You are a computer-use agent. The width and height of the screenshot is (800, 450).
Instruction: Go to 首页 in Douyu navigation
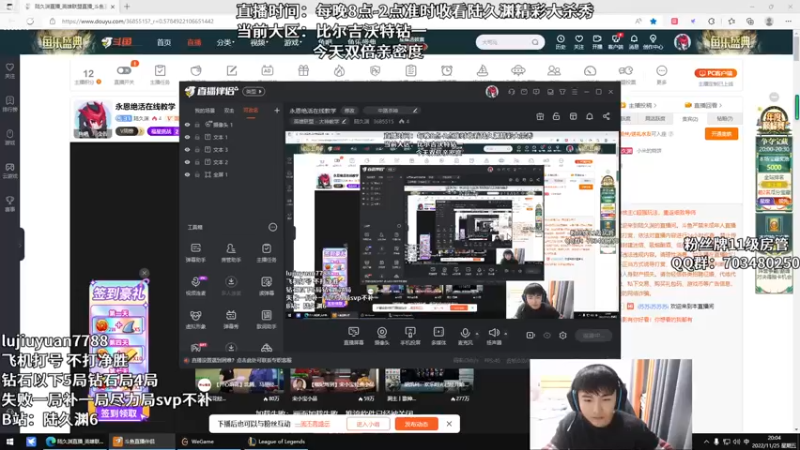pyautogui.click(x=164, y=42)
